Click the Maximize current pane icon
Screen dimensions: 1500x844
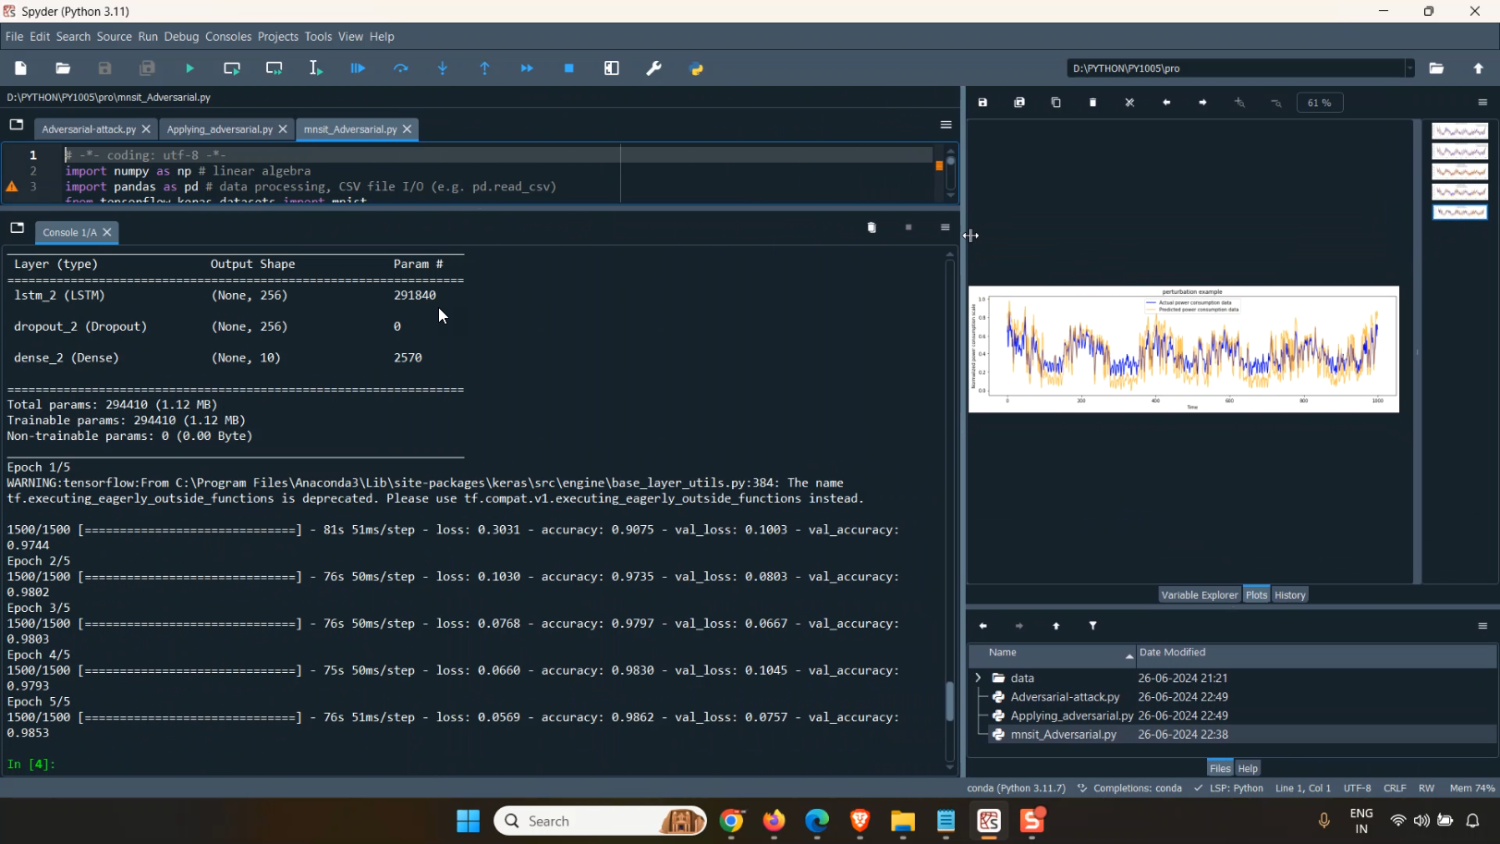pyautogui.click(x=612, y=68)
